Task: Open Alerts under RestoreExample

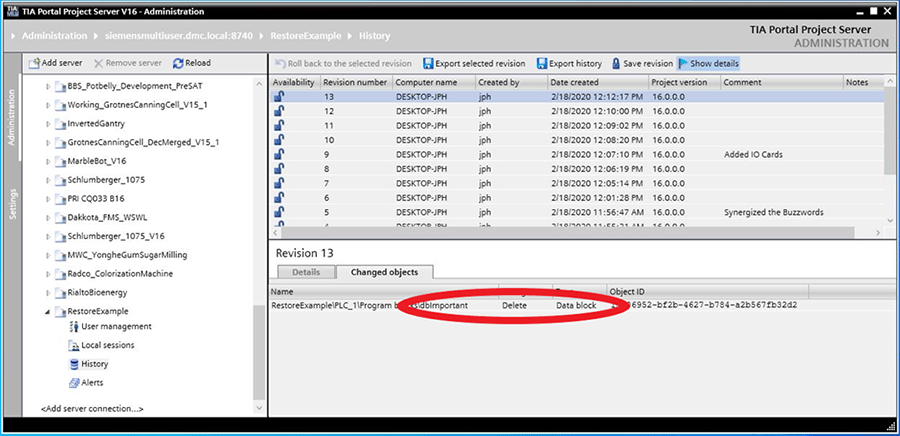Action: [86, 383]
